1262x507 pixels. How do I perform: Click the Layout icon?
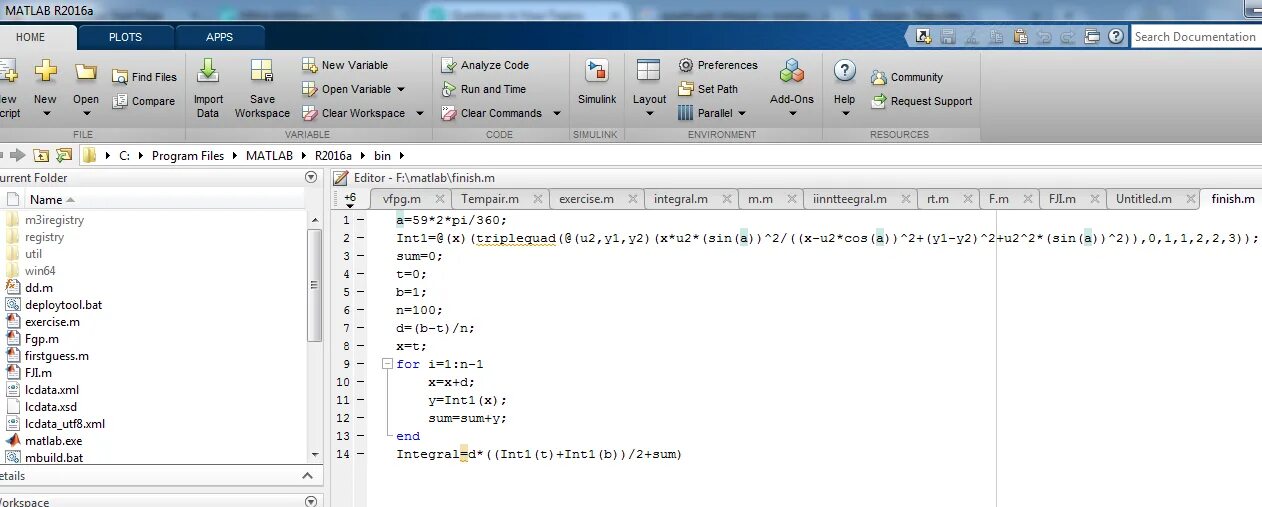coord(649,71)
